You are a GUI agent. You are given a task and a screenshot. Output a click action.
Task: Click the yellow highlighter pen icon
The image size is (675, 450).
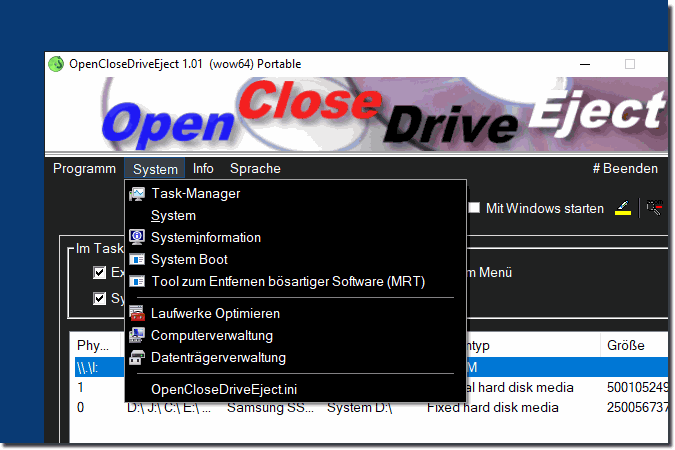click(623, 208)
